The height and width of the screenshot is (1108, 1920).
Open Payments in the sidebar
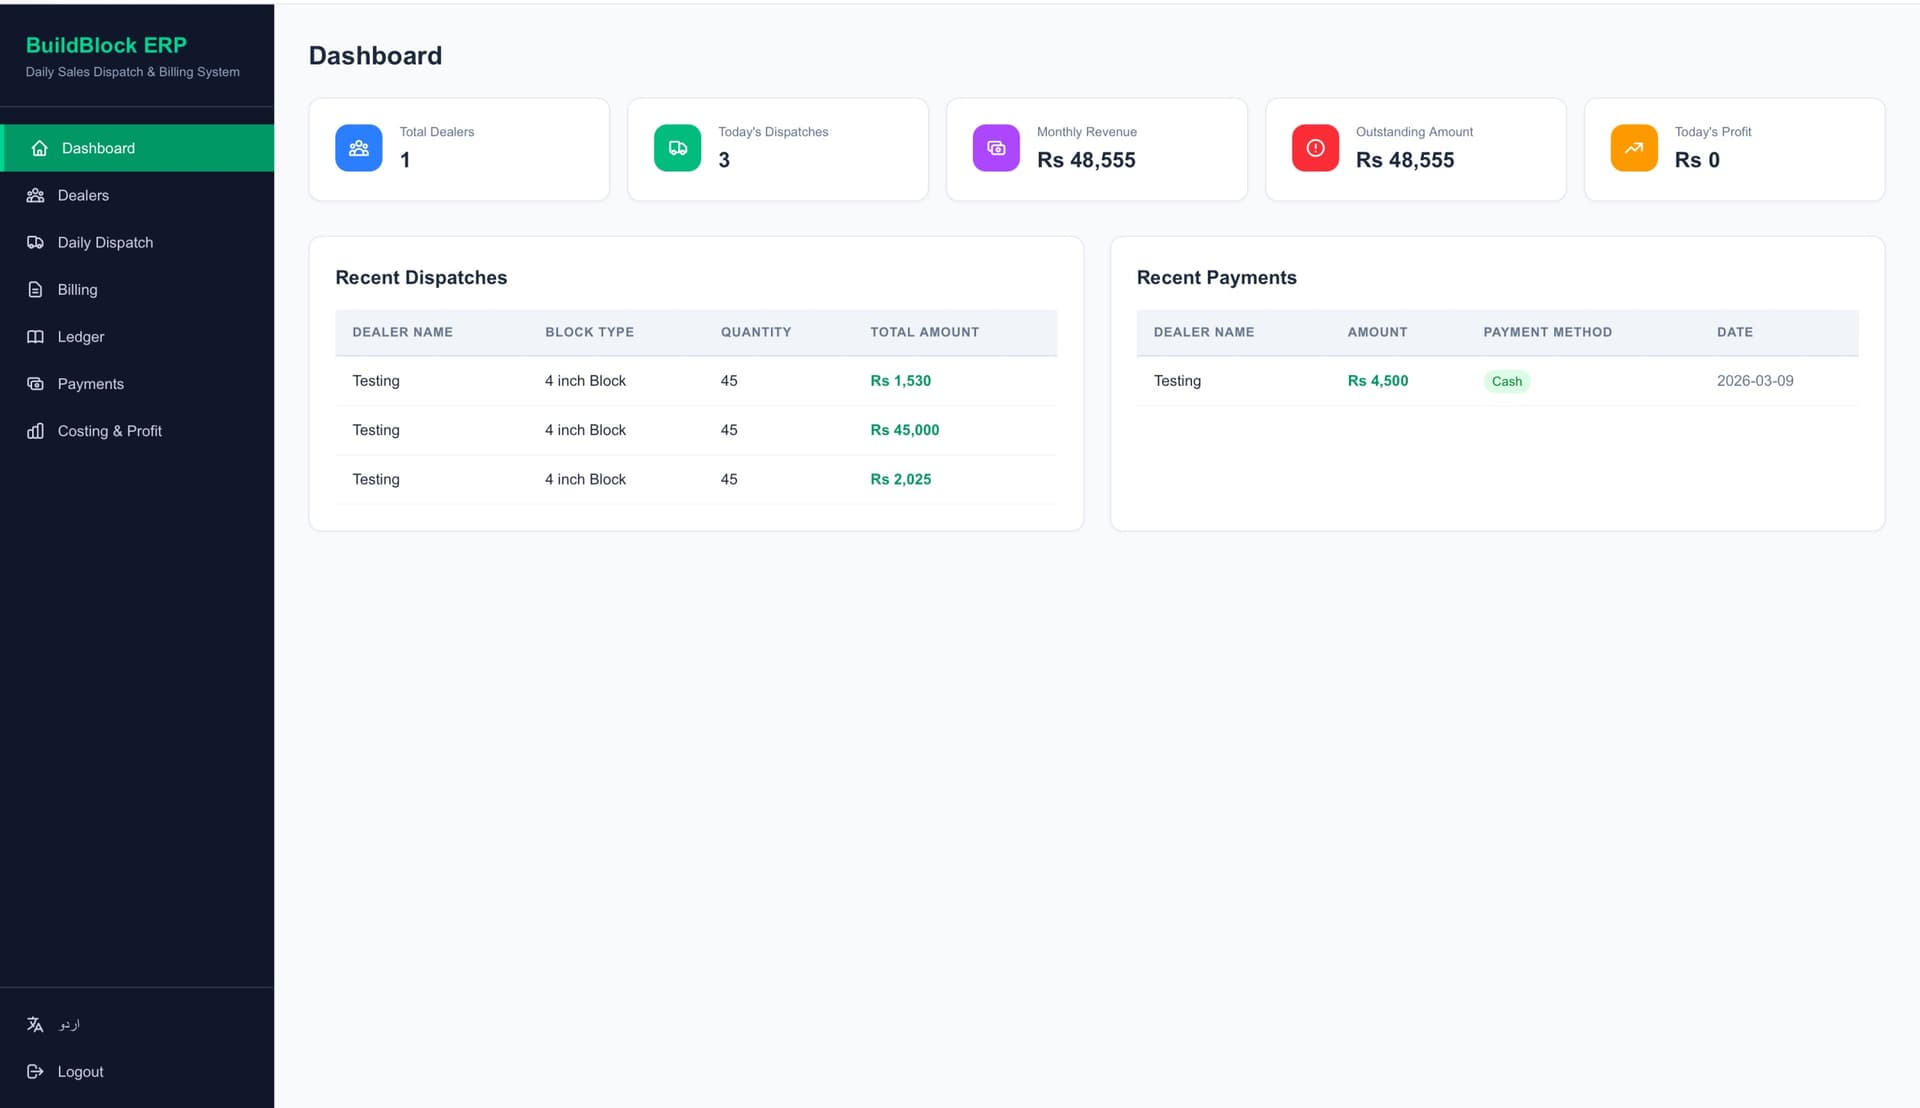click(90, 383)
